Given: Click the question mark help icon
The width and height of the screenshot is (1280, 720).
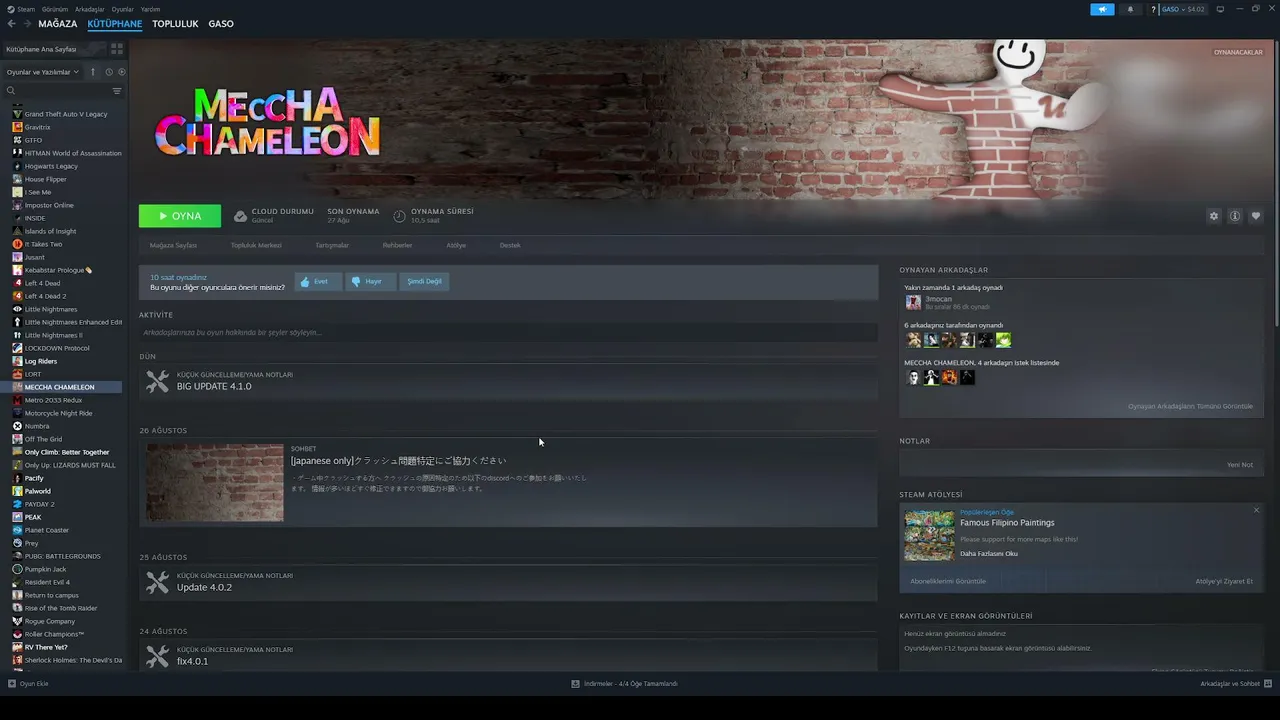Looking at the screenshot, I should [1153, 9].
